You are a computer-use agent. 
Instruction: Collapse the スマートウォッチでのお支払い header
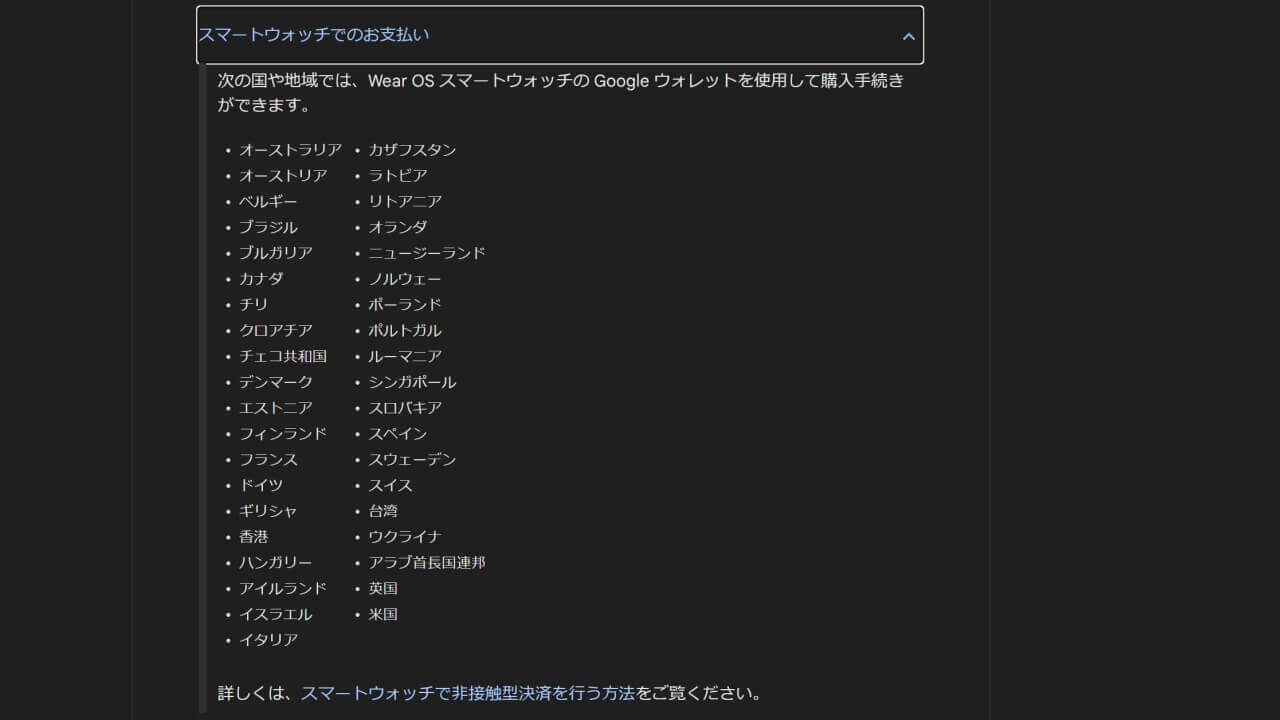[314, 35]
